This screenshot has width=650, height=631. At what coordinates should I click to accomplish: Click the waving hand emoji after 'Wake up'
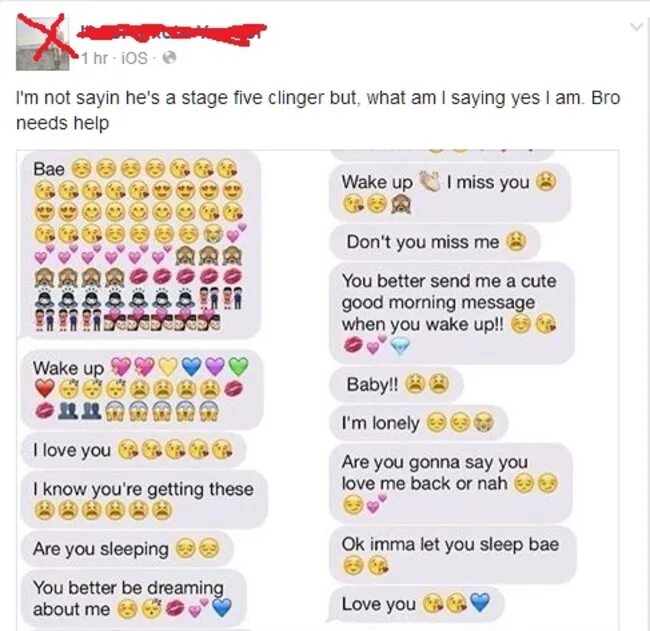429,180
